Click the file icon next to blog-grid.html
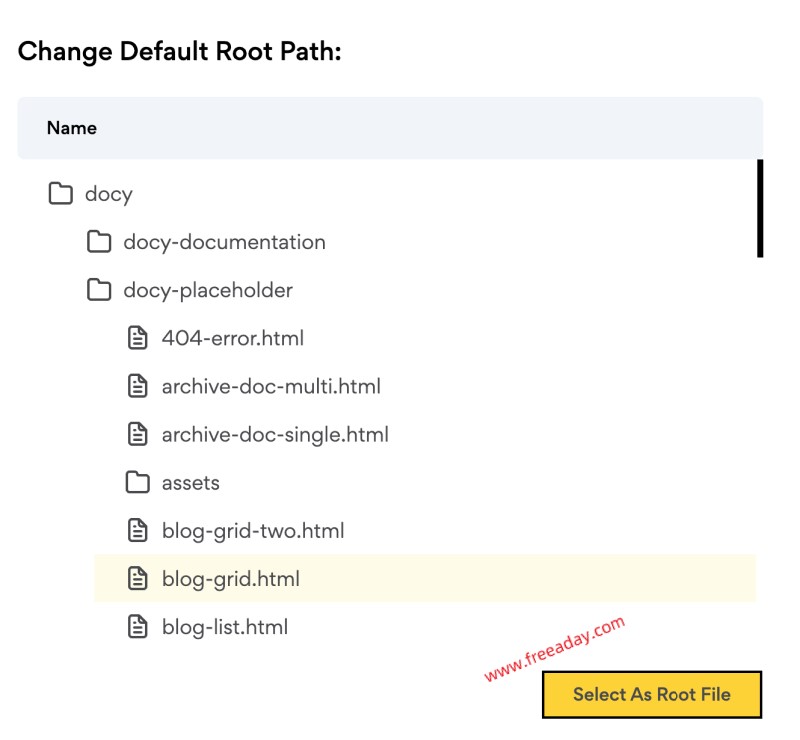 tap(136, 578)
